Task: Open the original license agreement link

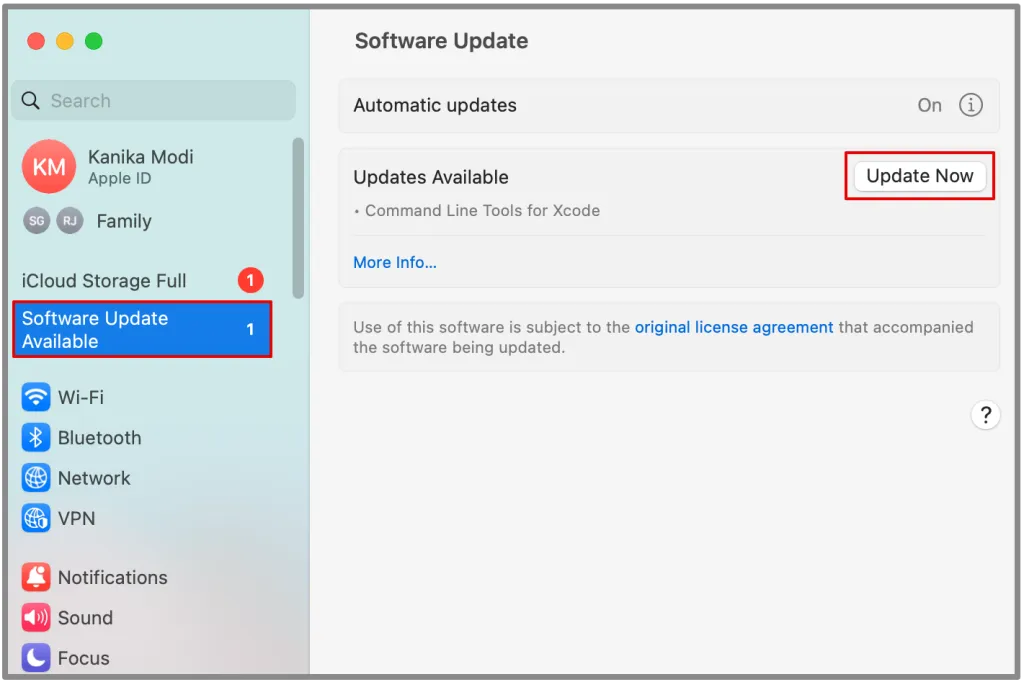Action: 734,327
